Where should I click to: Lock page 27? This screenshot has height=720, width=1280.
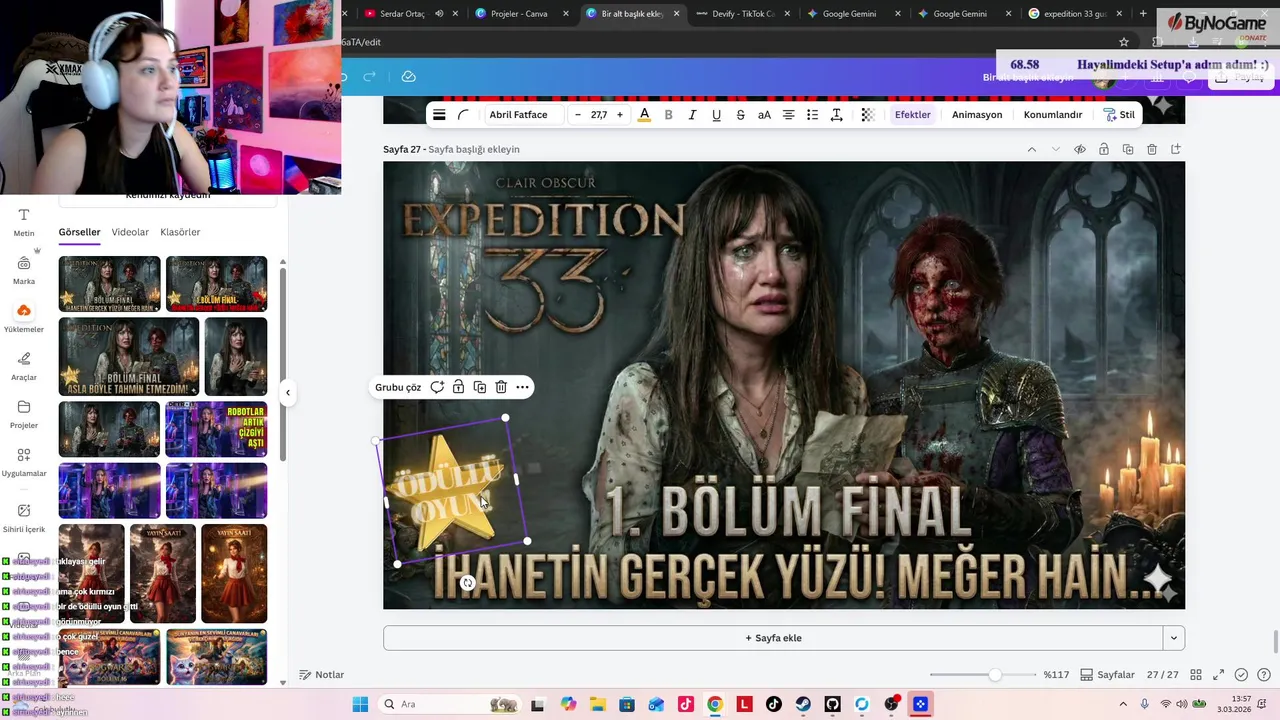point(1104,149)
